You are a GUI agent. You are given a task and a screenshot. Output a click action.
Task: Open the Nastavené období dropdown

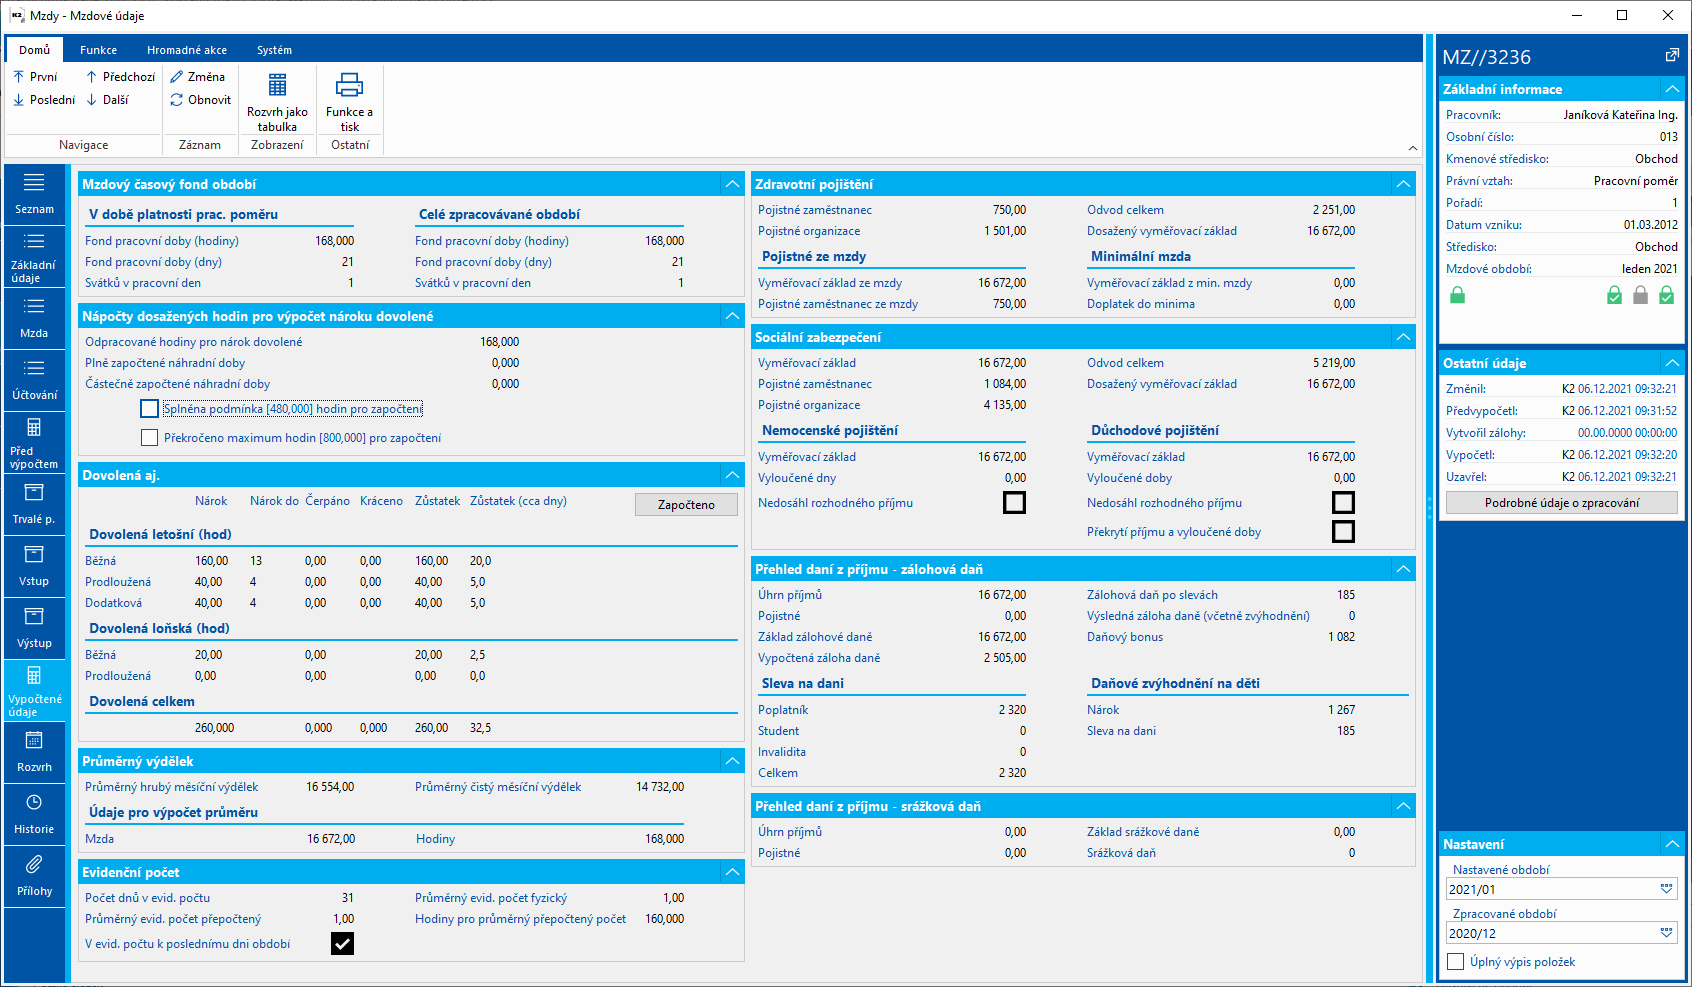coord(1666,889)
